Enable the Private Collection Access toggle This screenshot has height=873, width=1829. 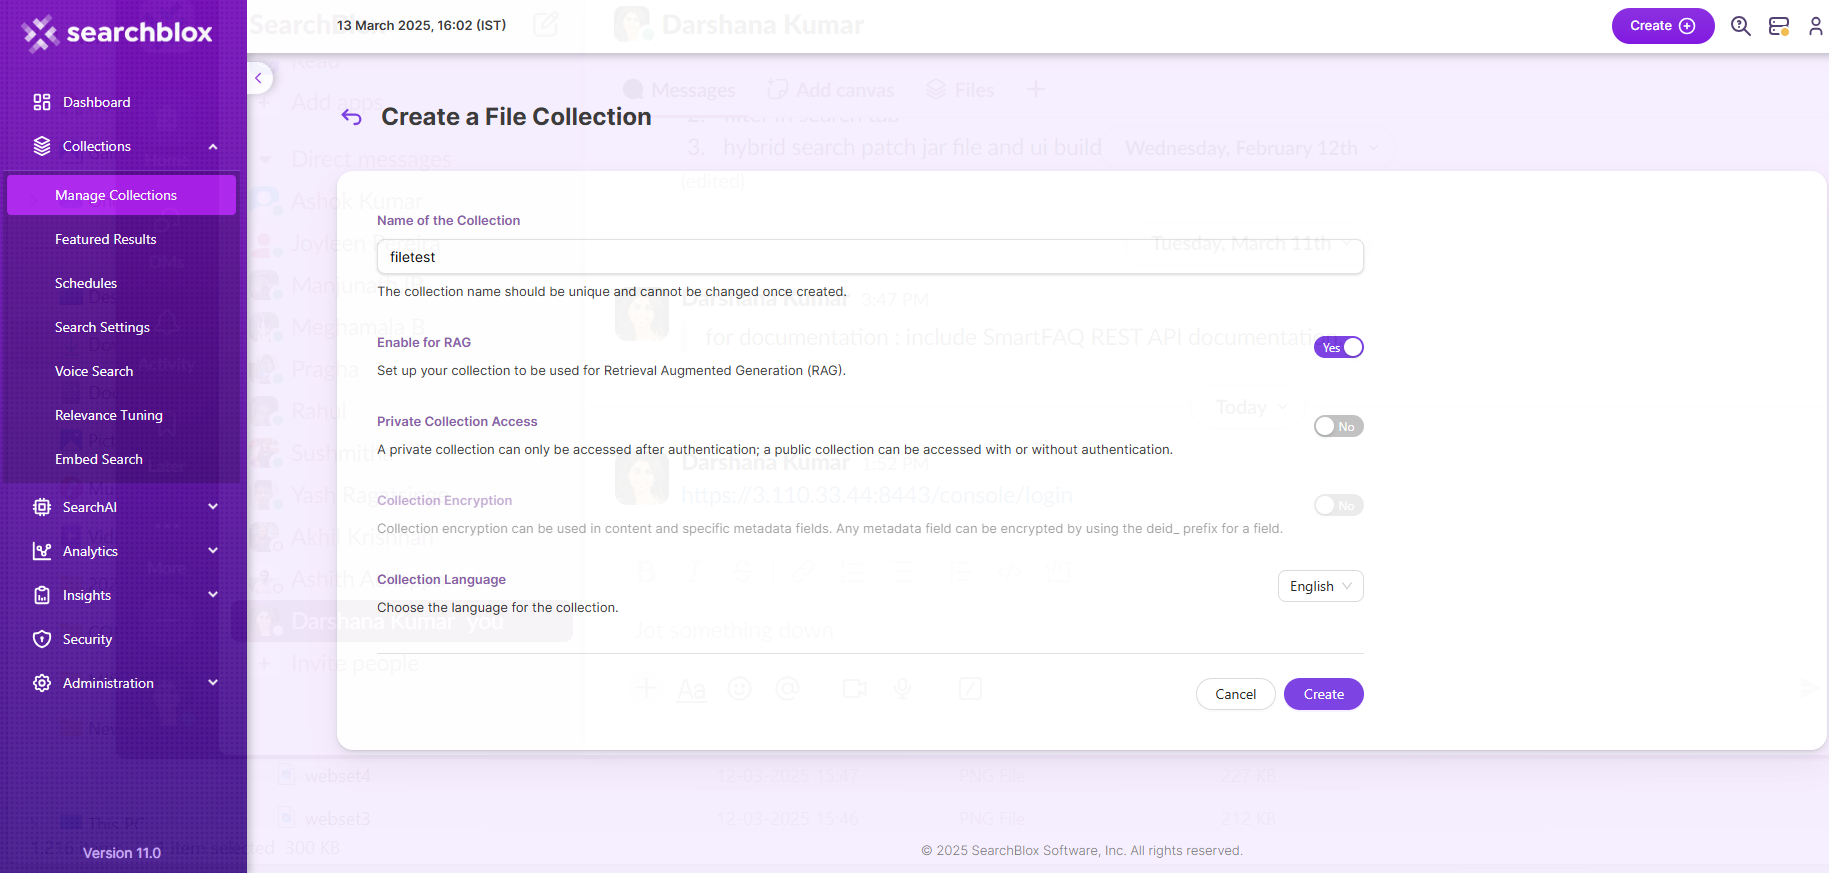[1339, 426]
